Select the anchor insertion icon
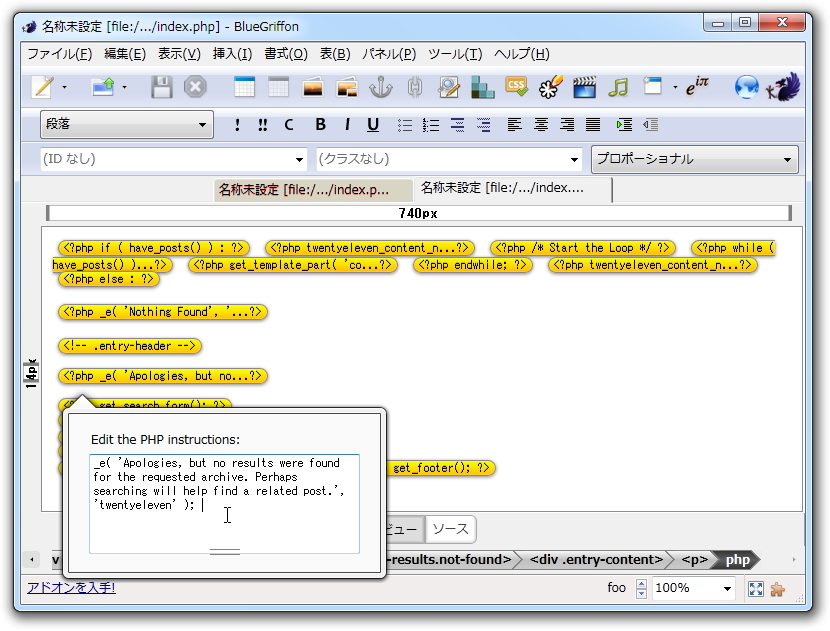Screen dimensions: 830x631 point(380,88)
